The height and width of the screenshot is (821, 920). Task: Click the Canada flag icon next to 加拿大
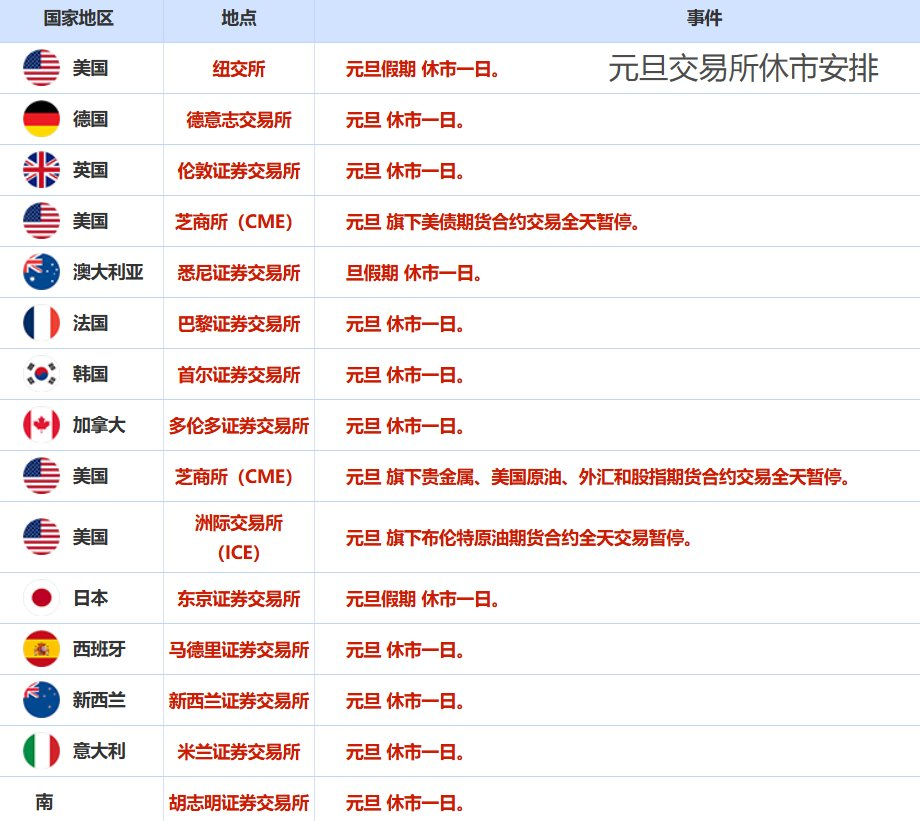point(39,425)
